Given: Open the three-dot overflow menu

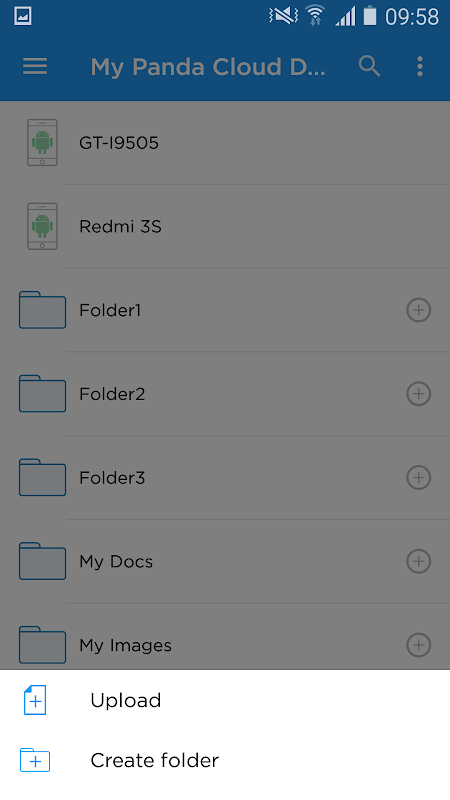Looking at the screenshot, I should click(x=419, y=66).
